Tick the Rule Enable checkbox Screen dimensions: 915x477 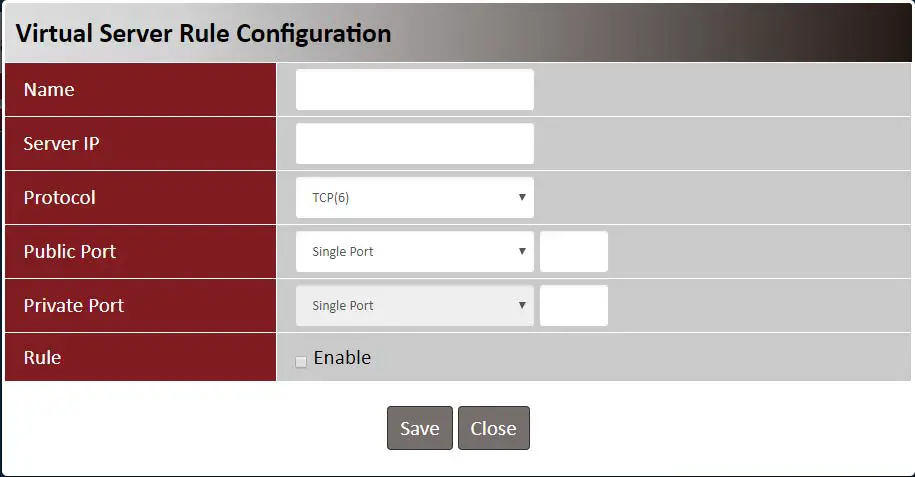tap(301, 361)
